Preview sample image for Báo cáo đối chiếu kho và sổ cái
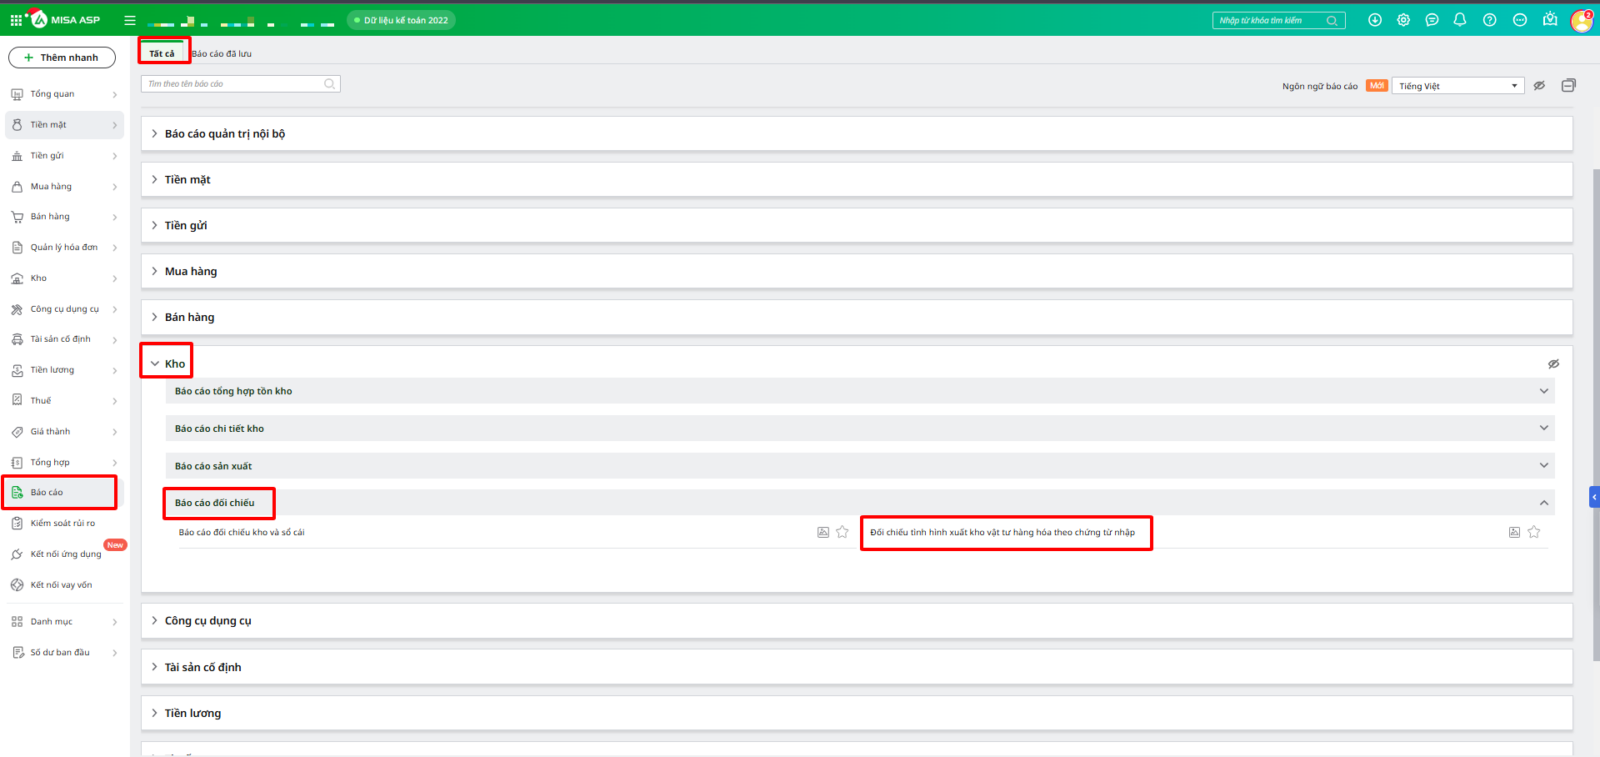The height and width of the screenshot is (757, 1600). click(823, 533)
